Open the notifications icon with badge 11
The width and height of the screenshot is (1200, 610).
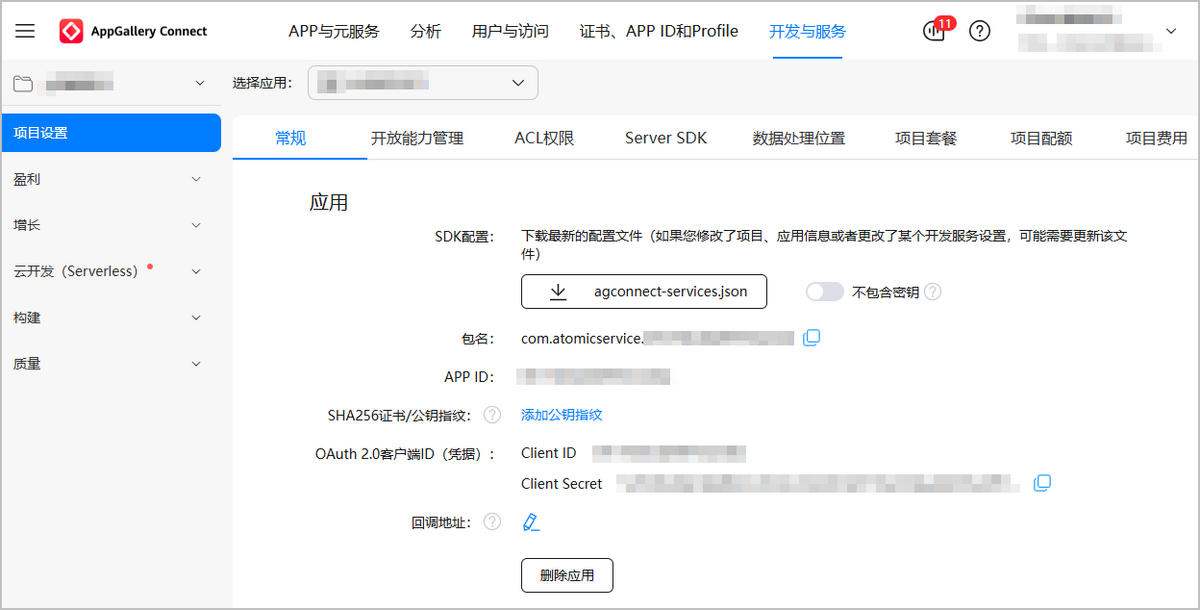[x=934, y=31]
